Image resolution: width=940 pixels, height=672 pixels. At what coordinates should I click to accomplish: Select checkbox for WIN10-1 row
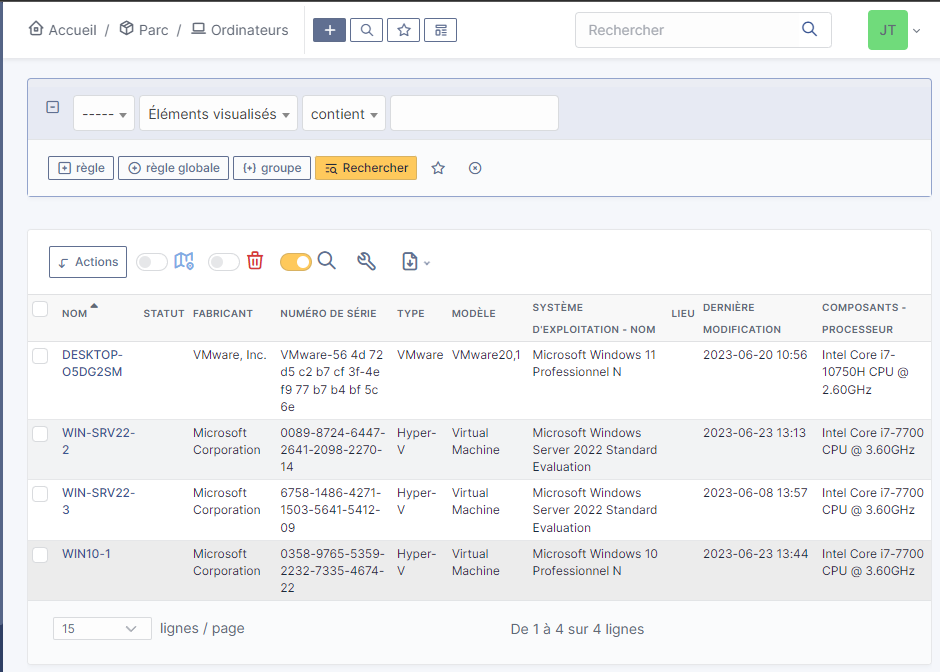point(40,554)
